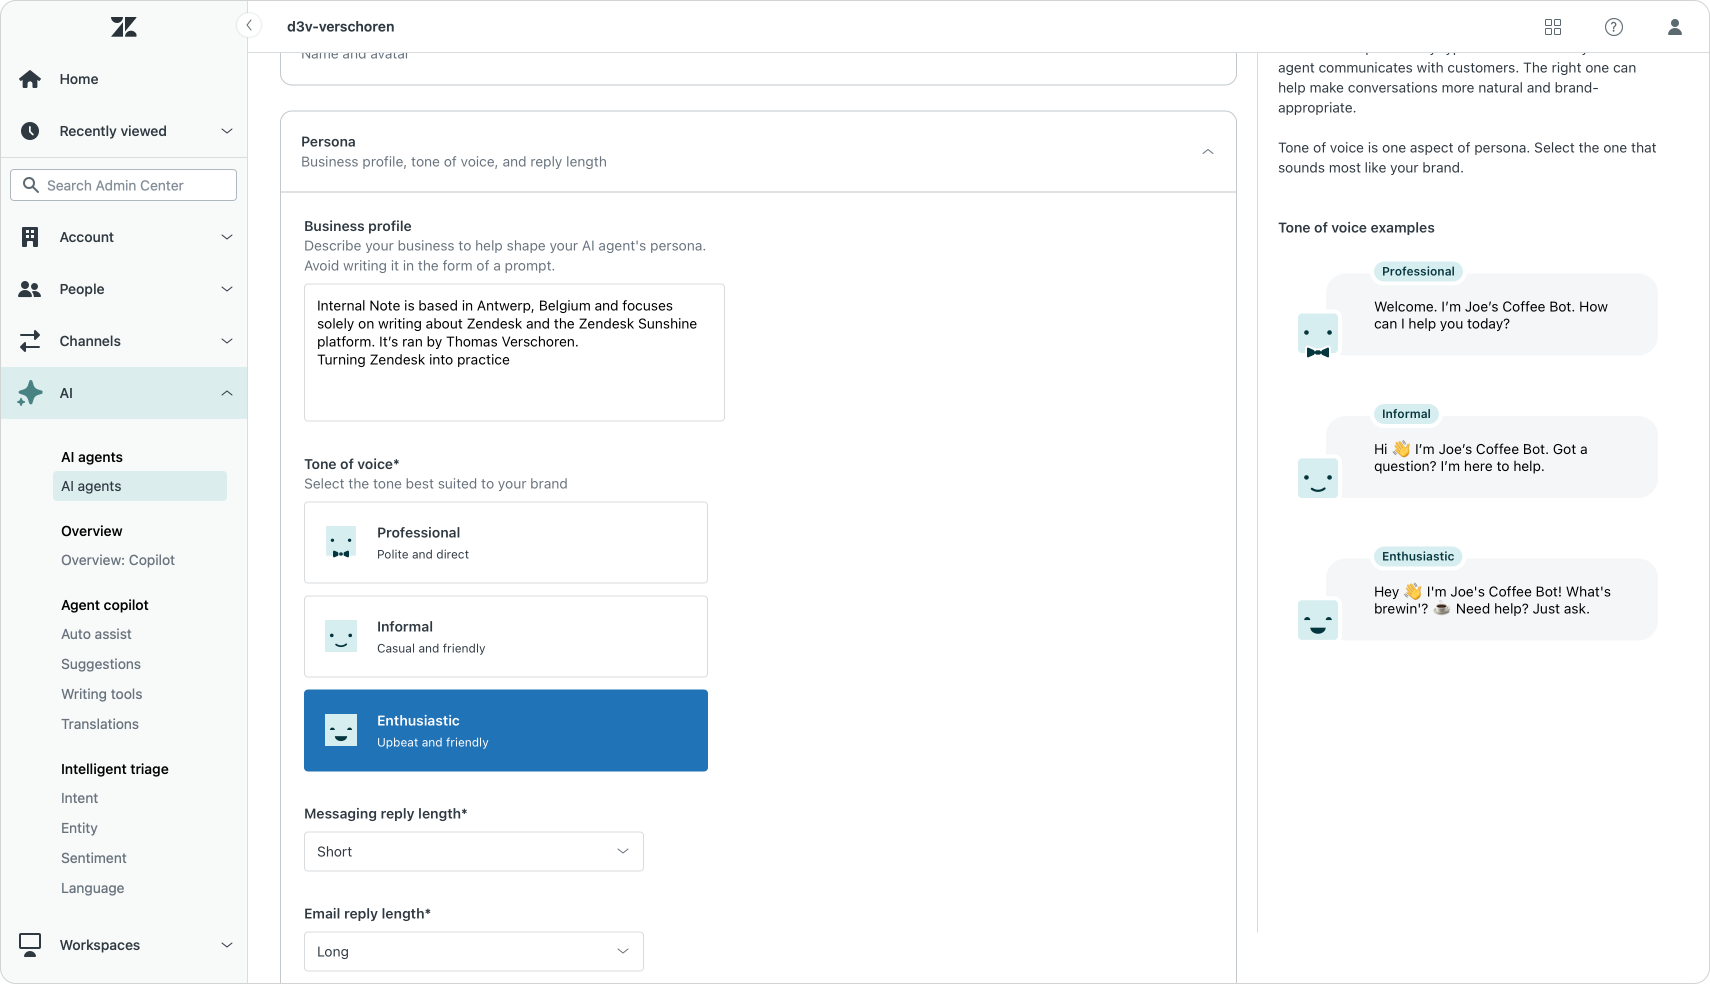The image size is (1710, 984).
Task: Click the d3v-verschoren account name
Action: tap(341, 27)
